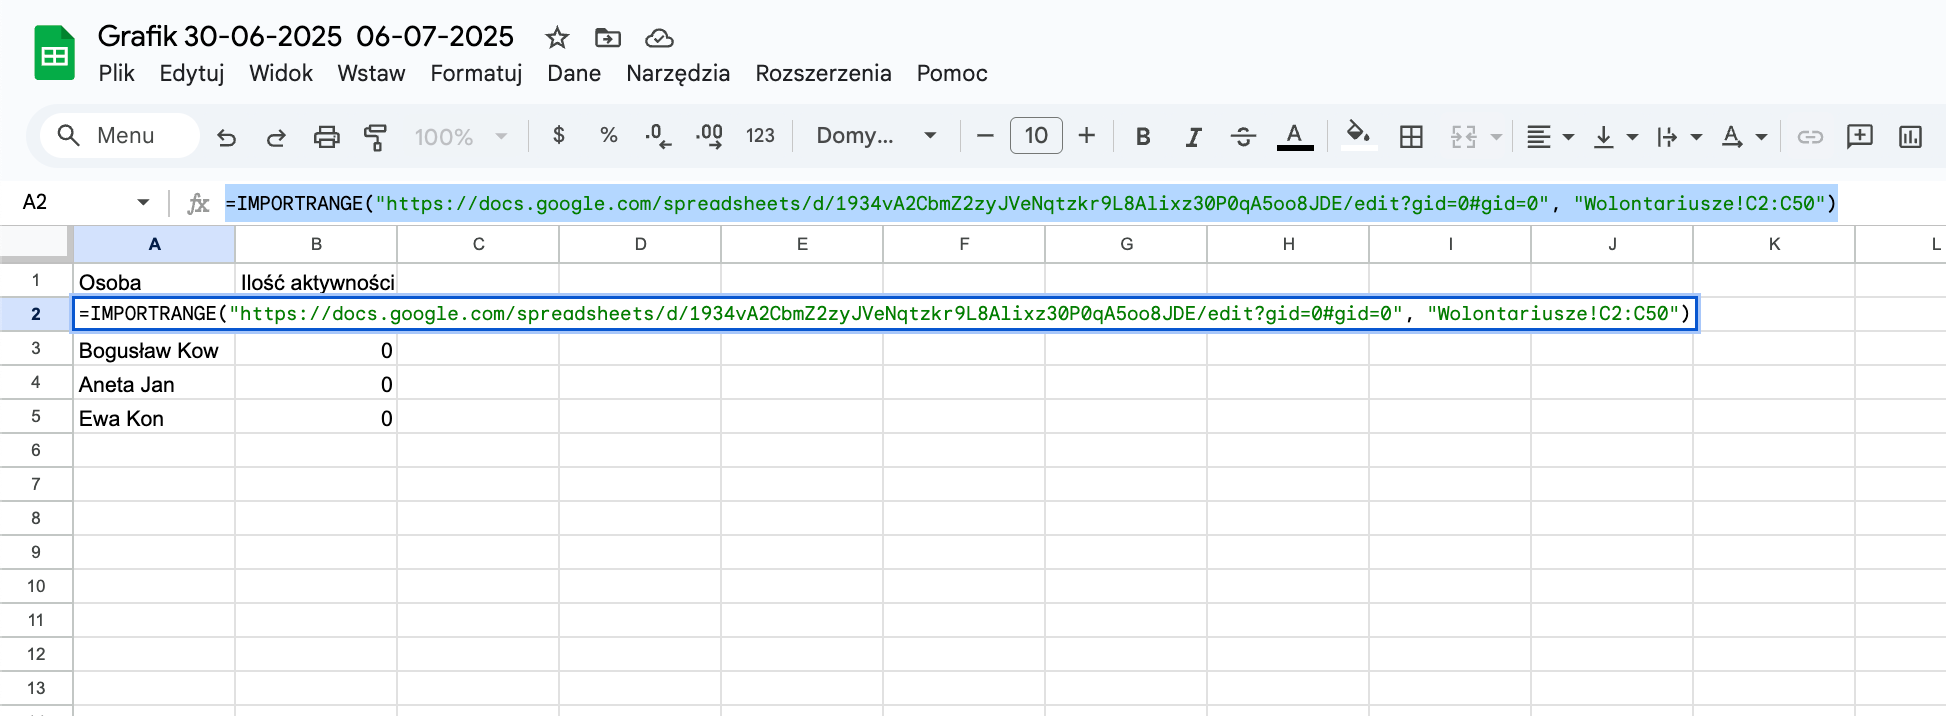This screenshot has width=1946, height=716.
Task: Open text wrapping options
Action: pos(1679,136)
